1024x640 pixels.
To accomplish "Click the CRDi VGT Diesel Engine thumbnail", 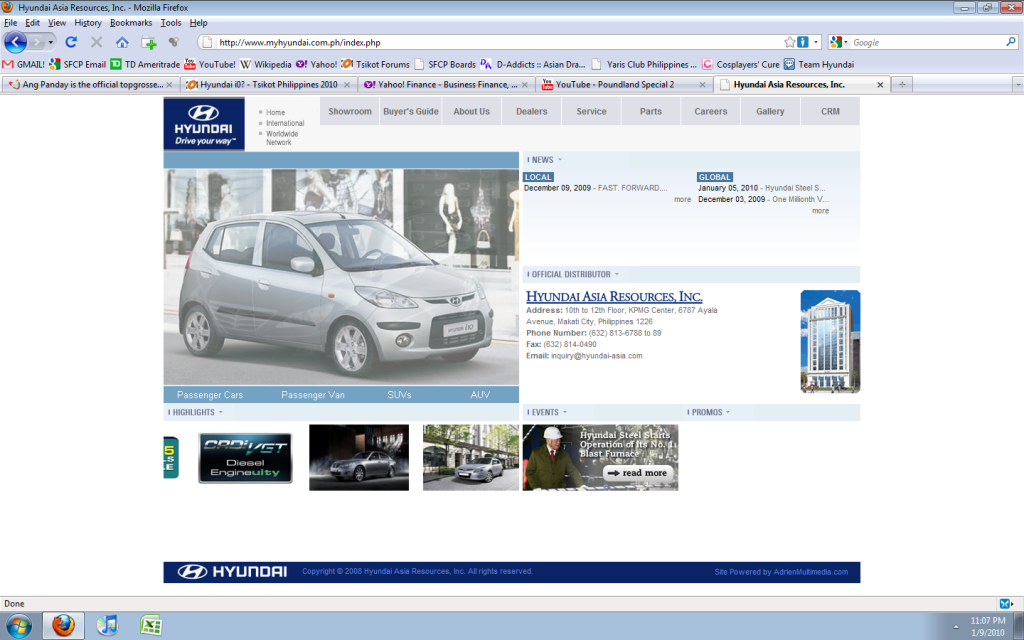I will (x=246, y=458).
